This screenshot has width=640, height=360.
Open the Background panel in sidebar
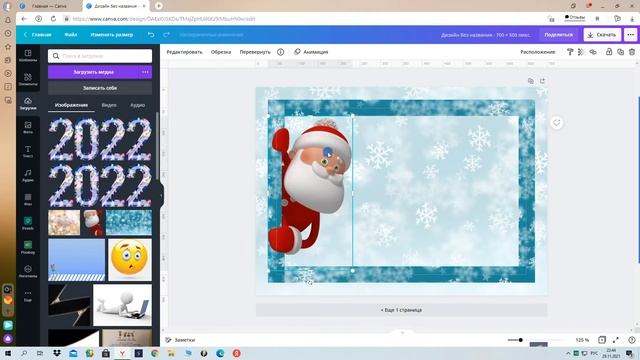tap(28, 200)
